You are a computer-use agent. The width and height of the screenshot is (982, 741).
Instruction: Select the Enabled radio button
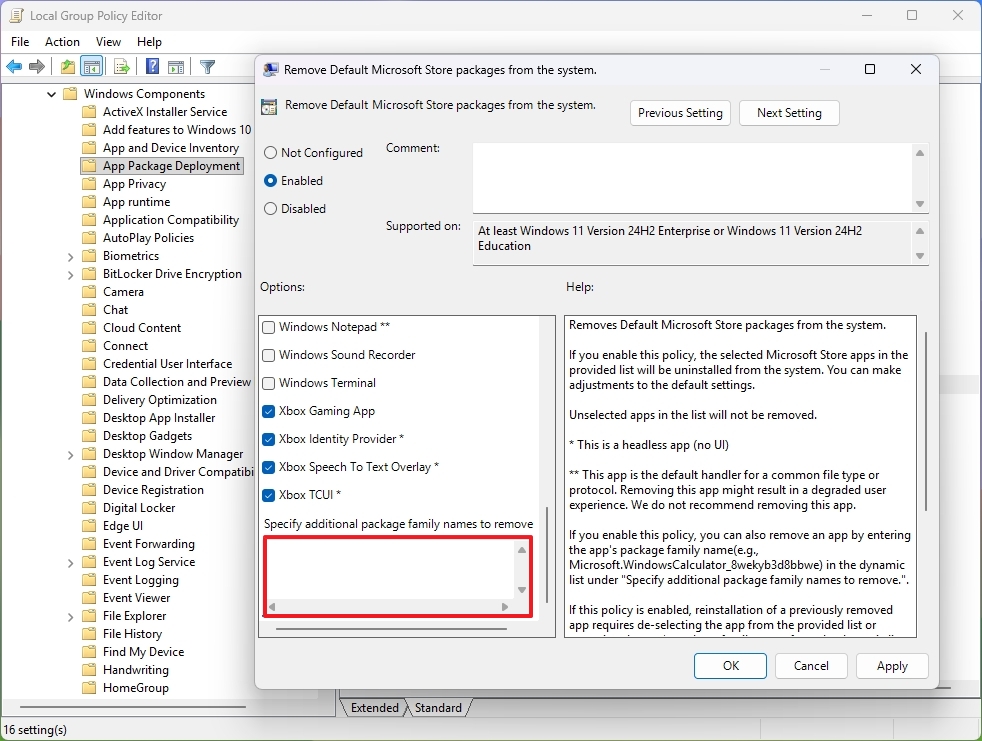pos(271,181)
